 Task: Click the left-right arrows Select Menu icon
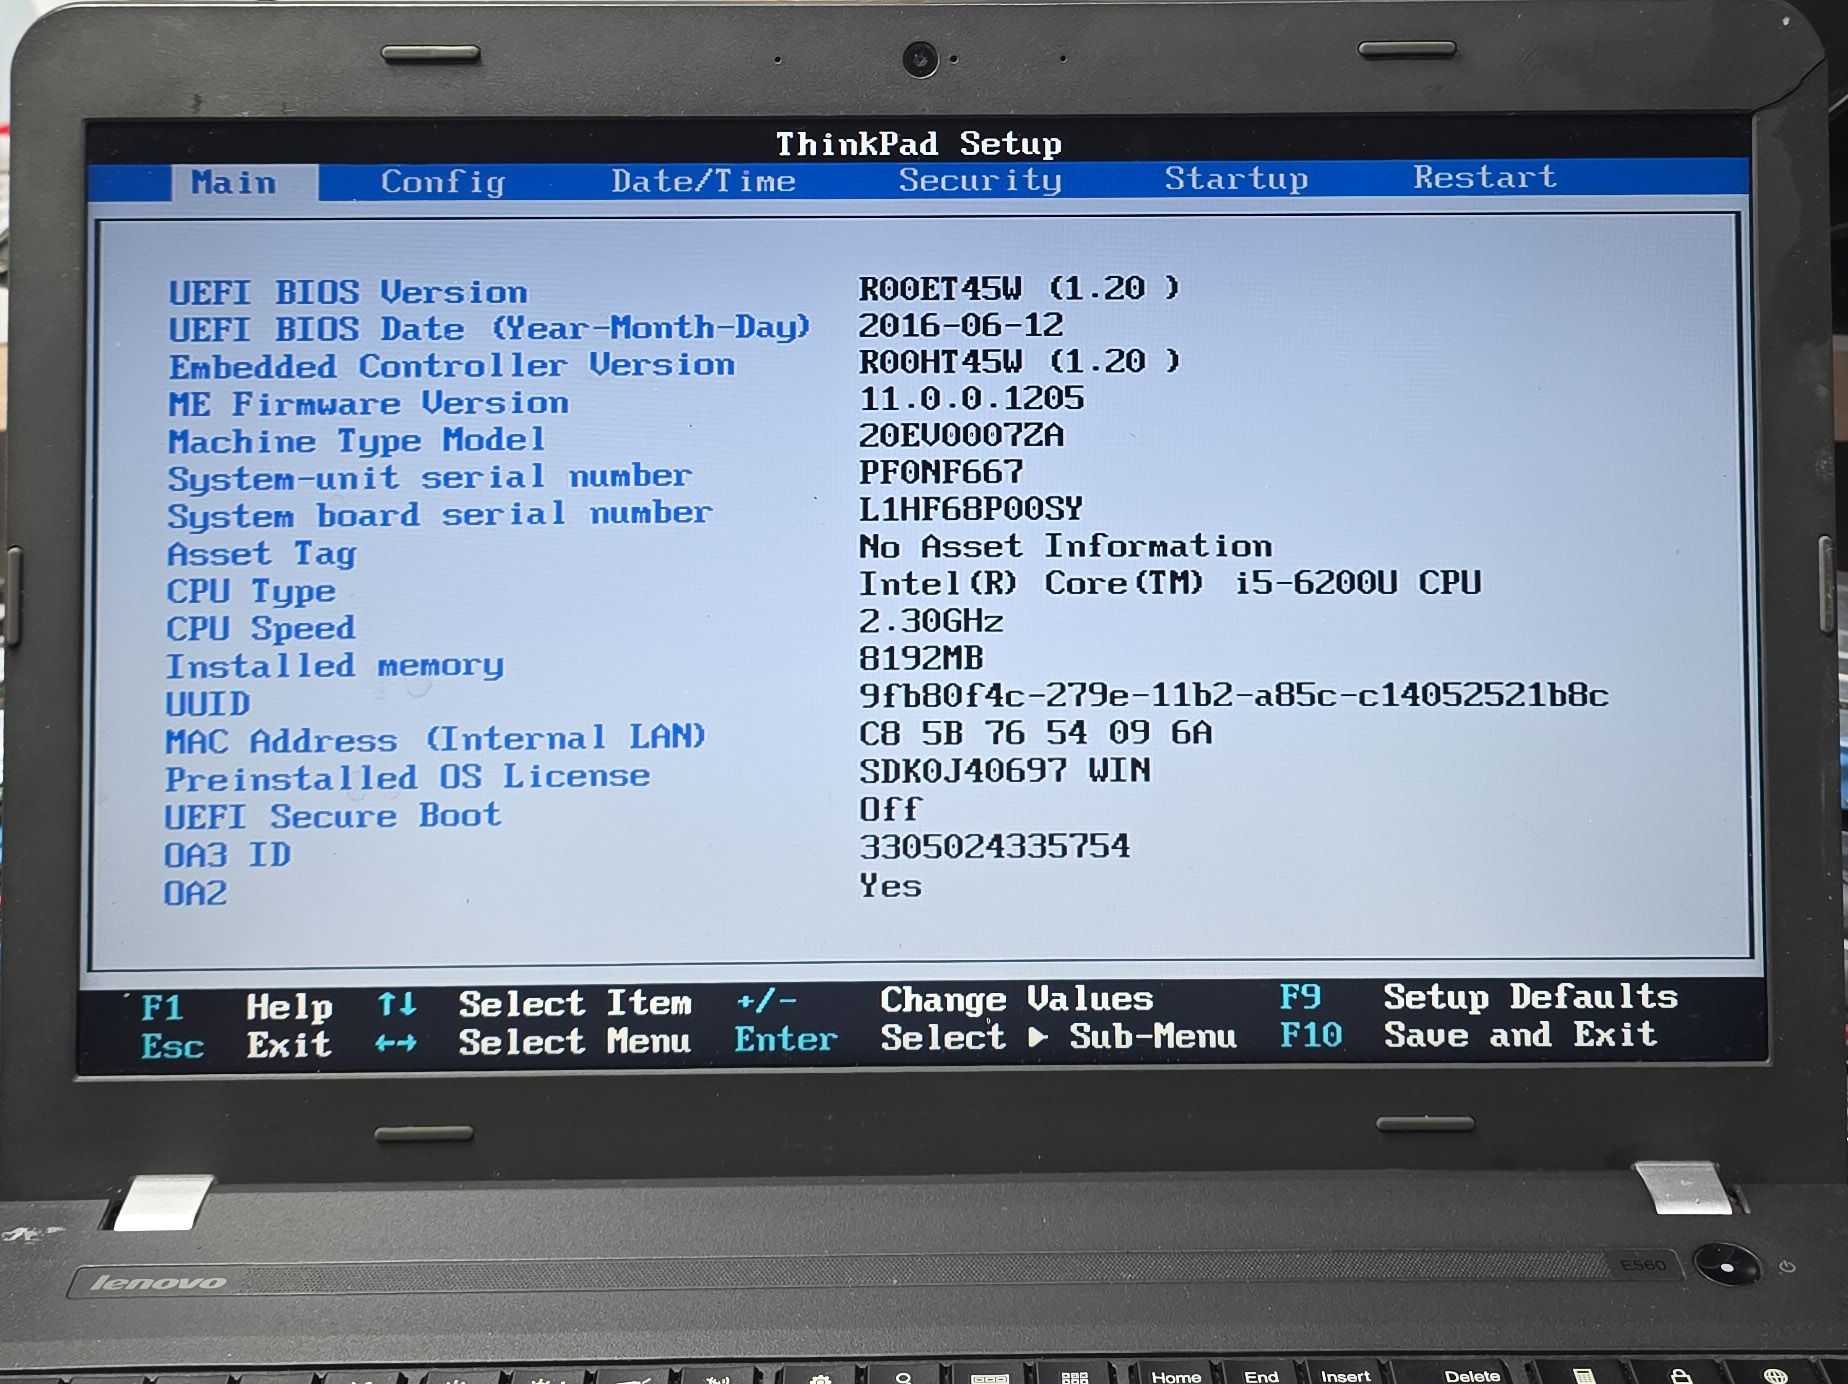pos(396,1044)
